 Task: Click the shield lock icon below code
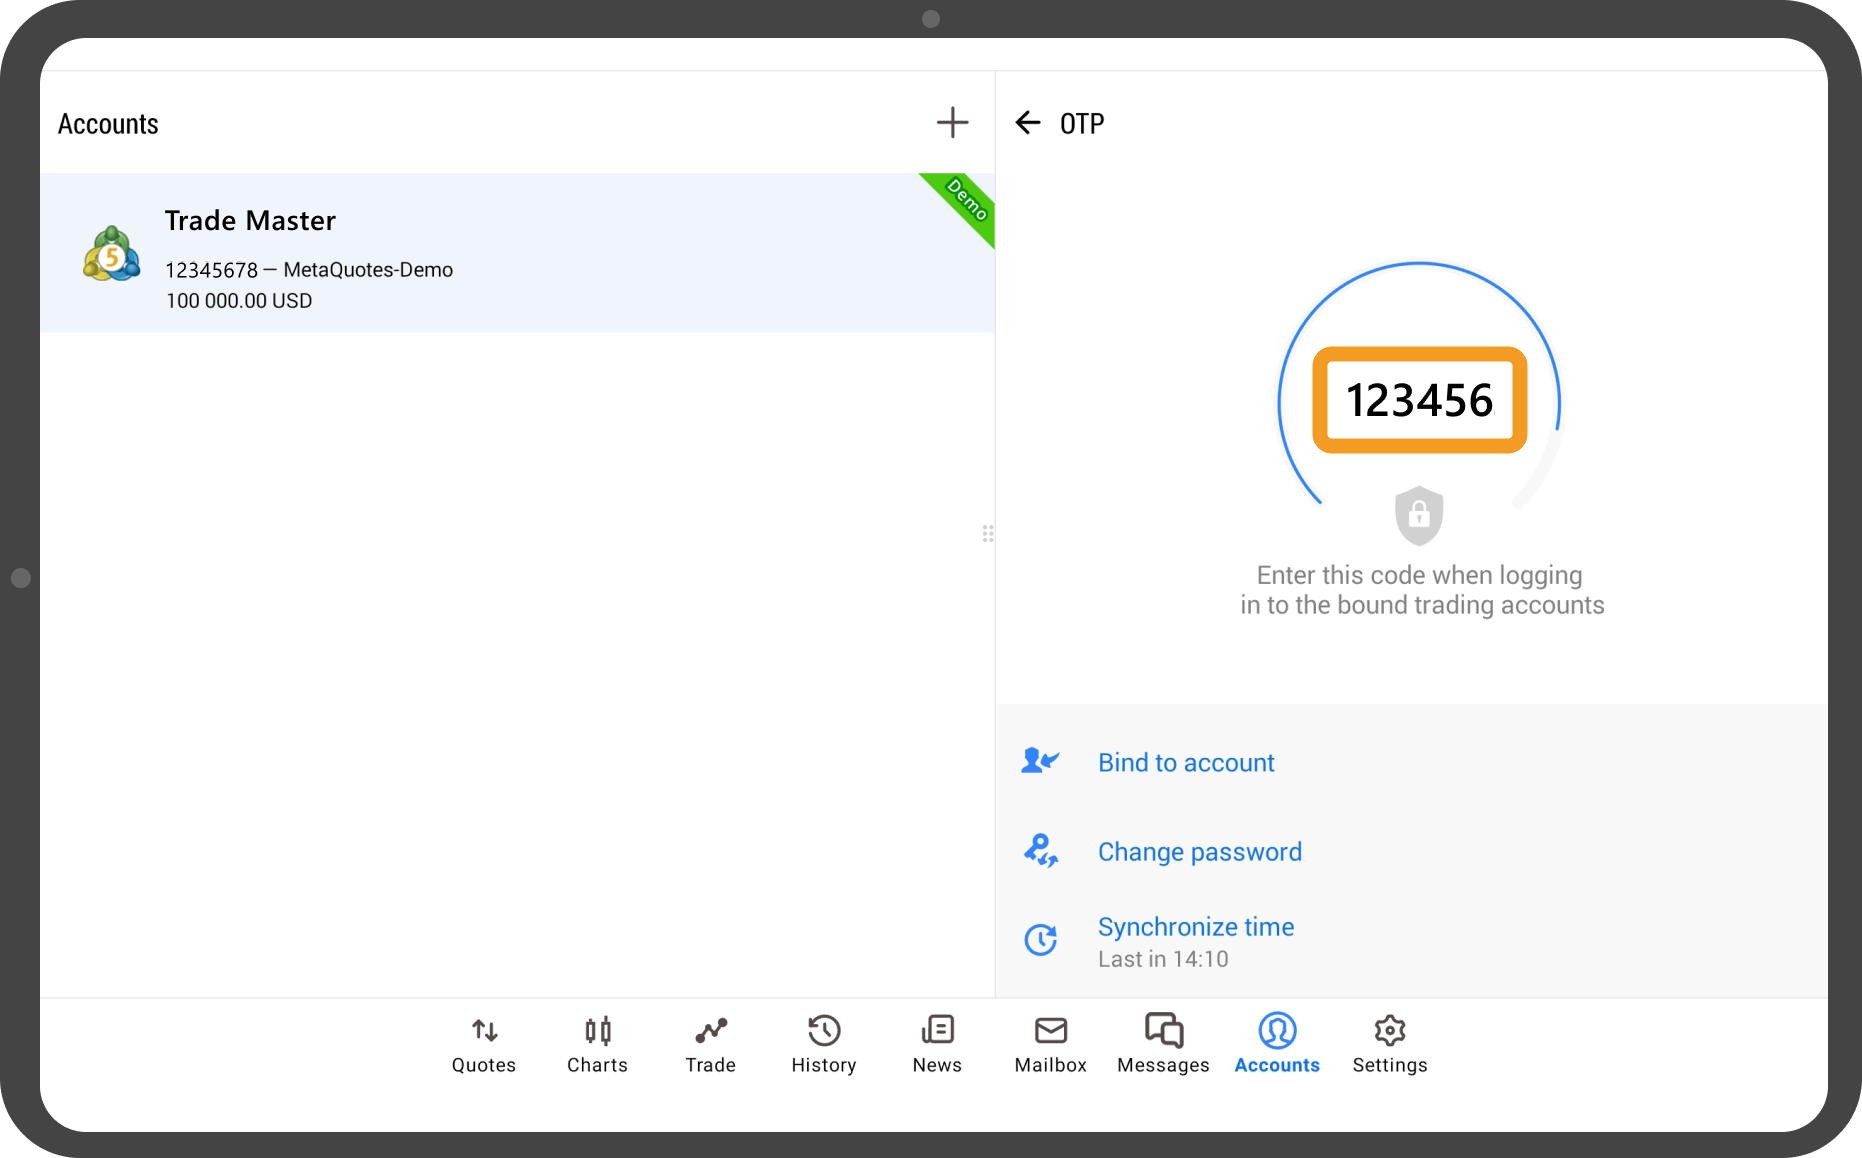click(x=1418, y=515)
